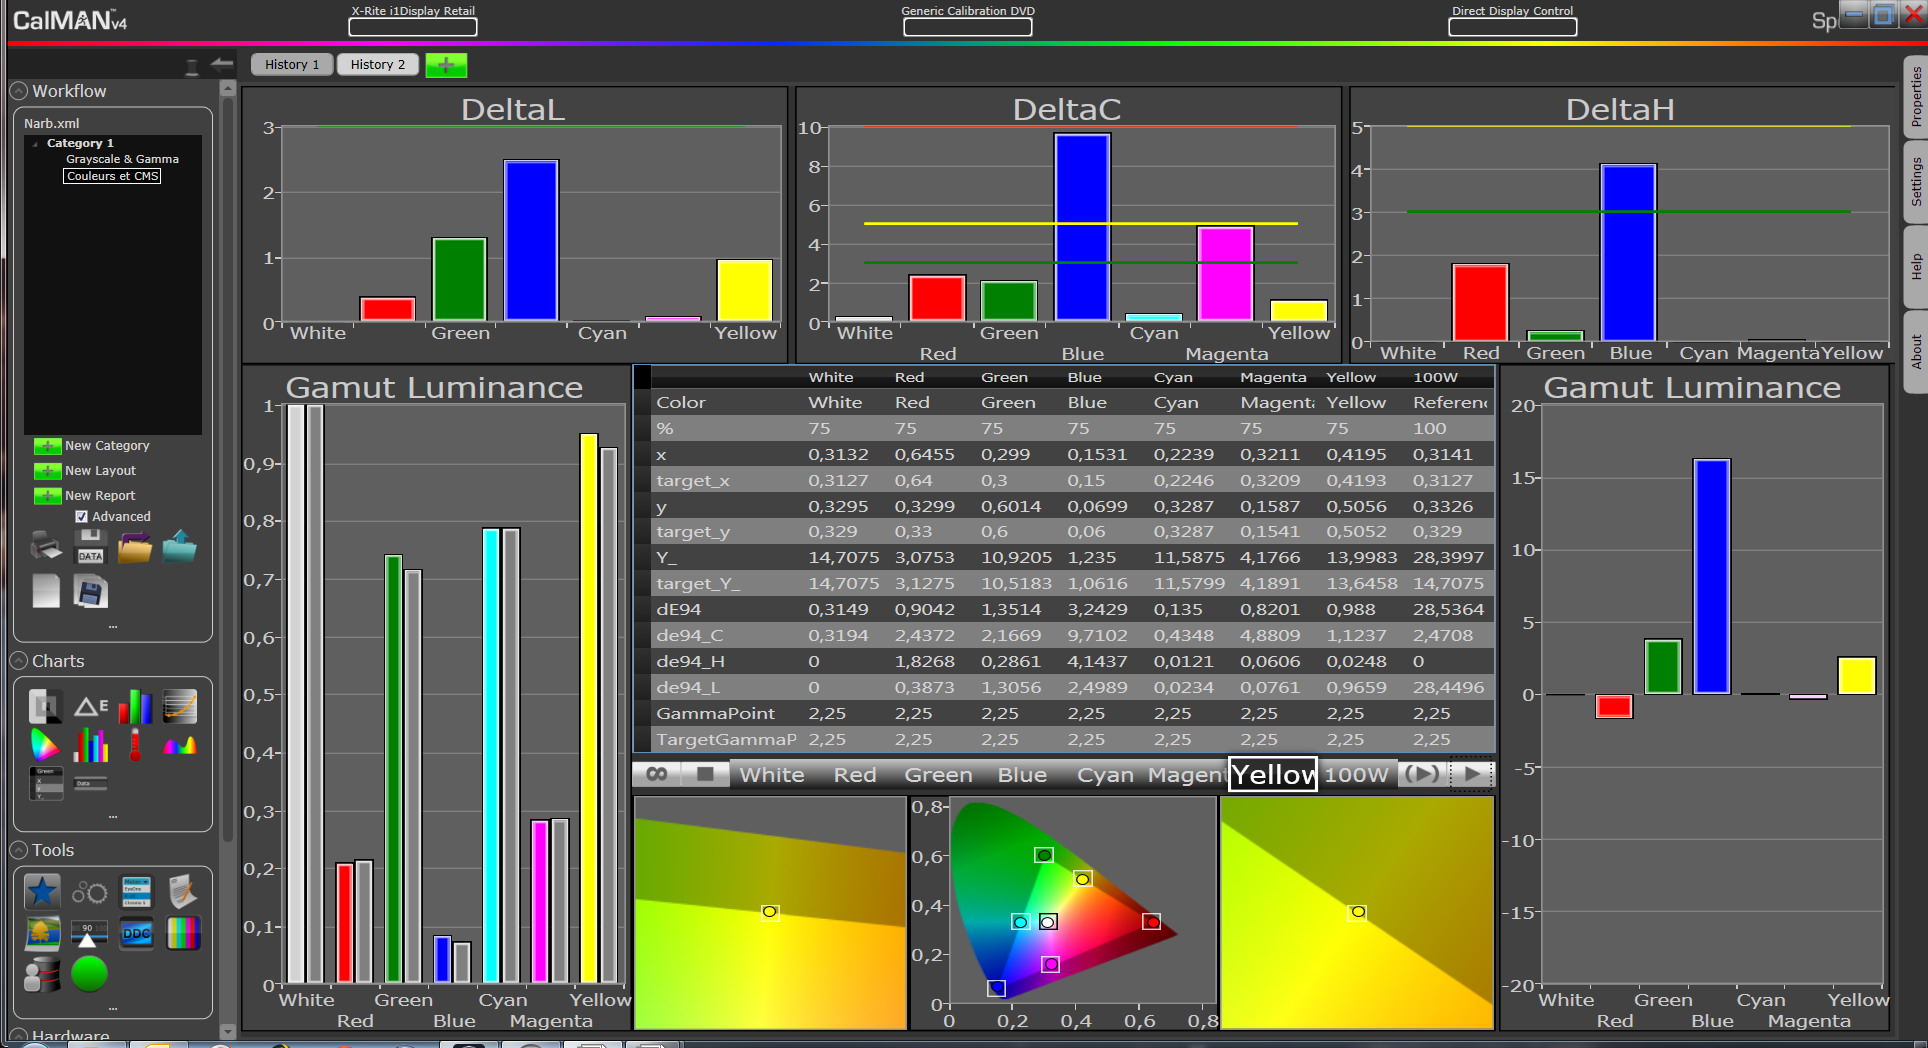Viewport: 1928px width, 1048px height.
Task: Open the Settings side tab
Action: (1915, 181)
